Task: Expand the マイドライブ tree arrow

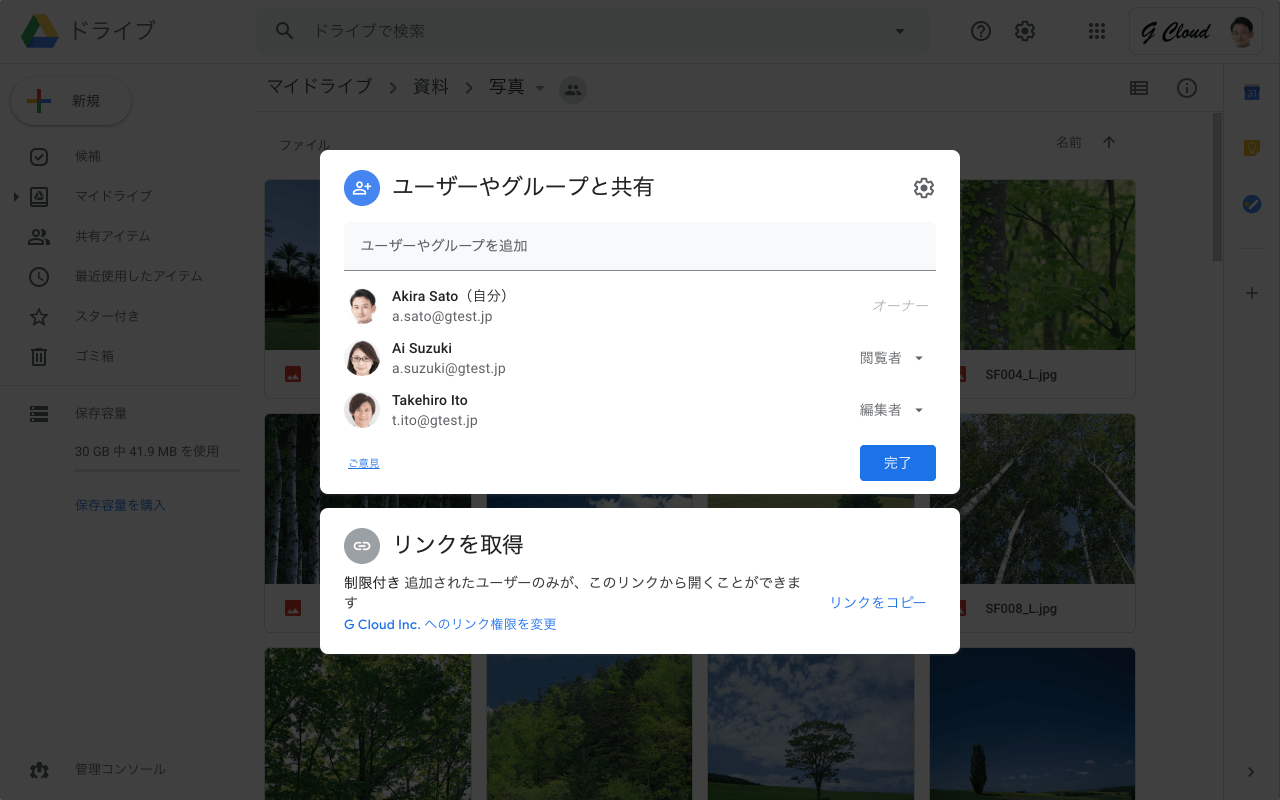Action: [x=16, y=197]
